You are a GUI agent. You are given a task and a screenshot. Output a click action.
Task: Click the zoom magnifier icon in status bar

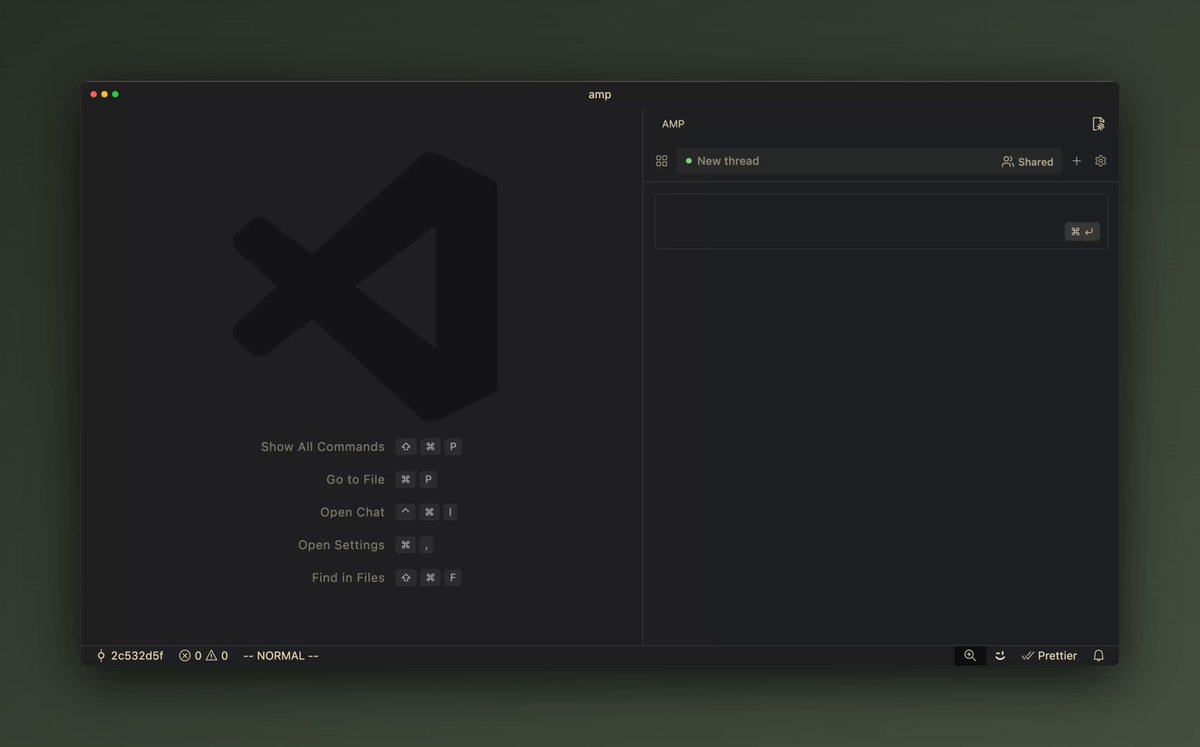pos(970,656)
